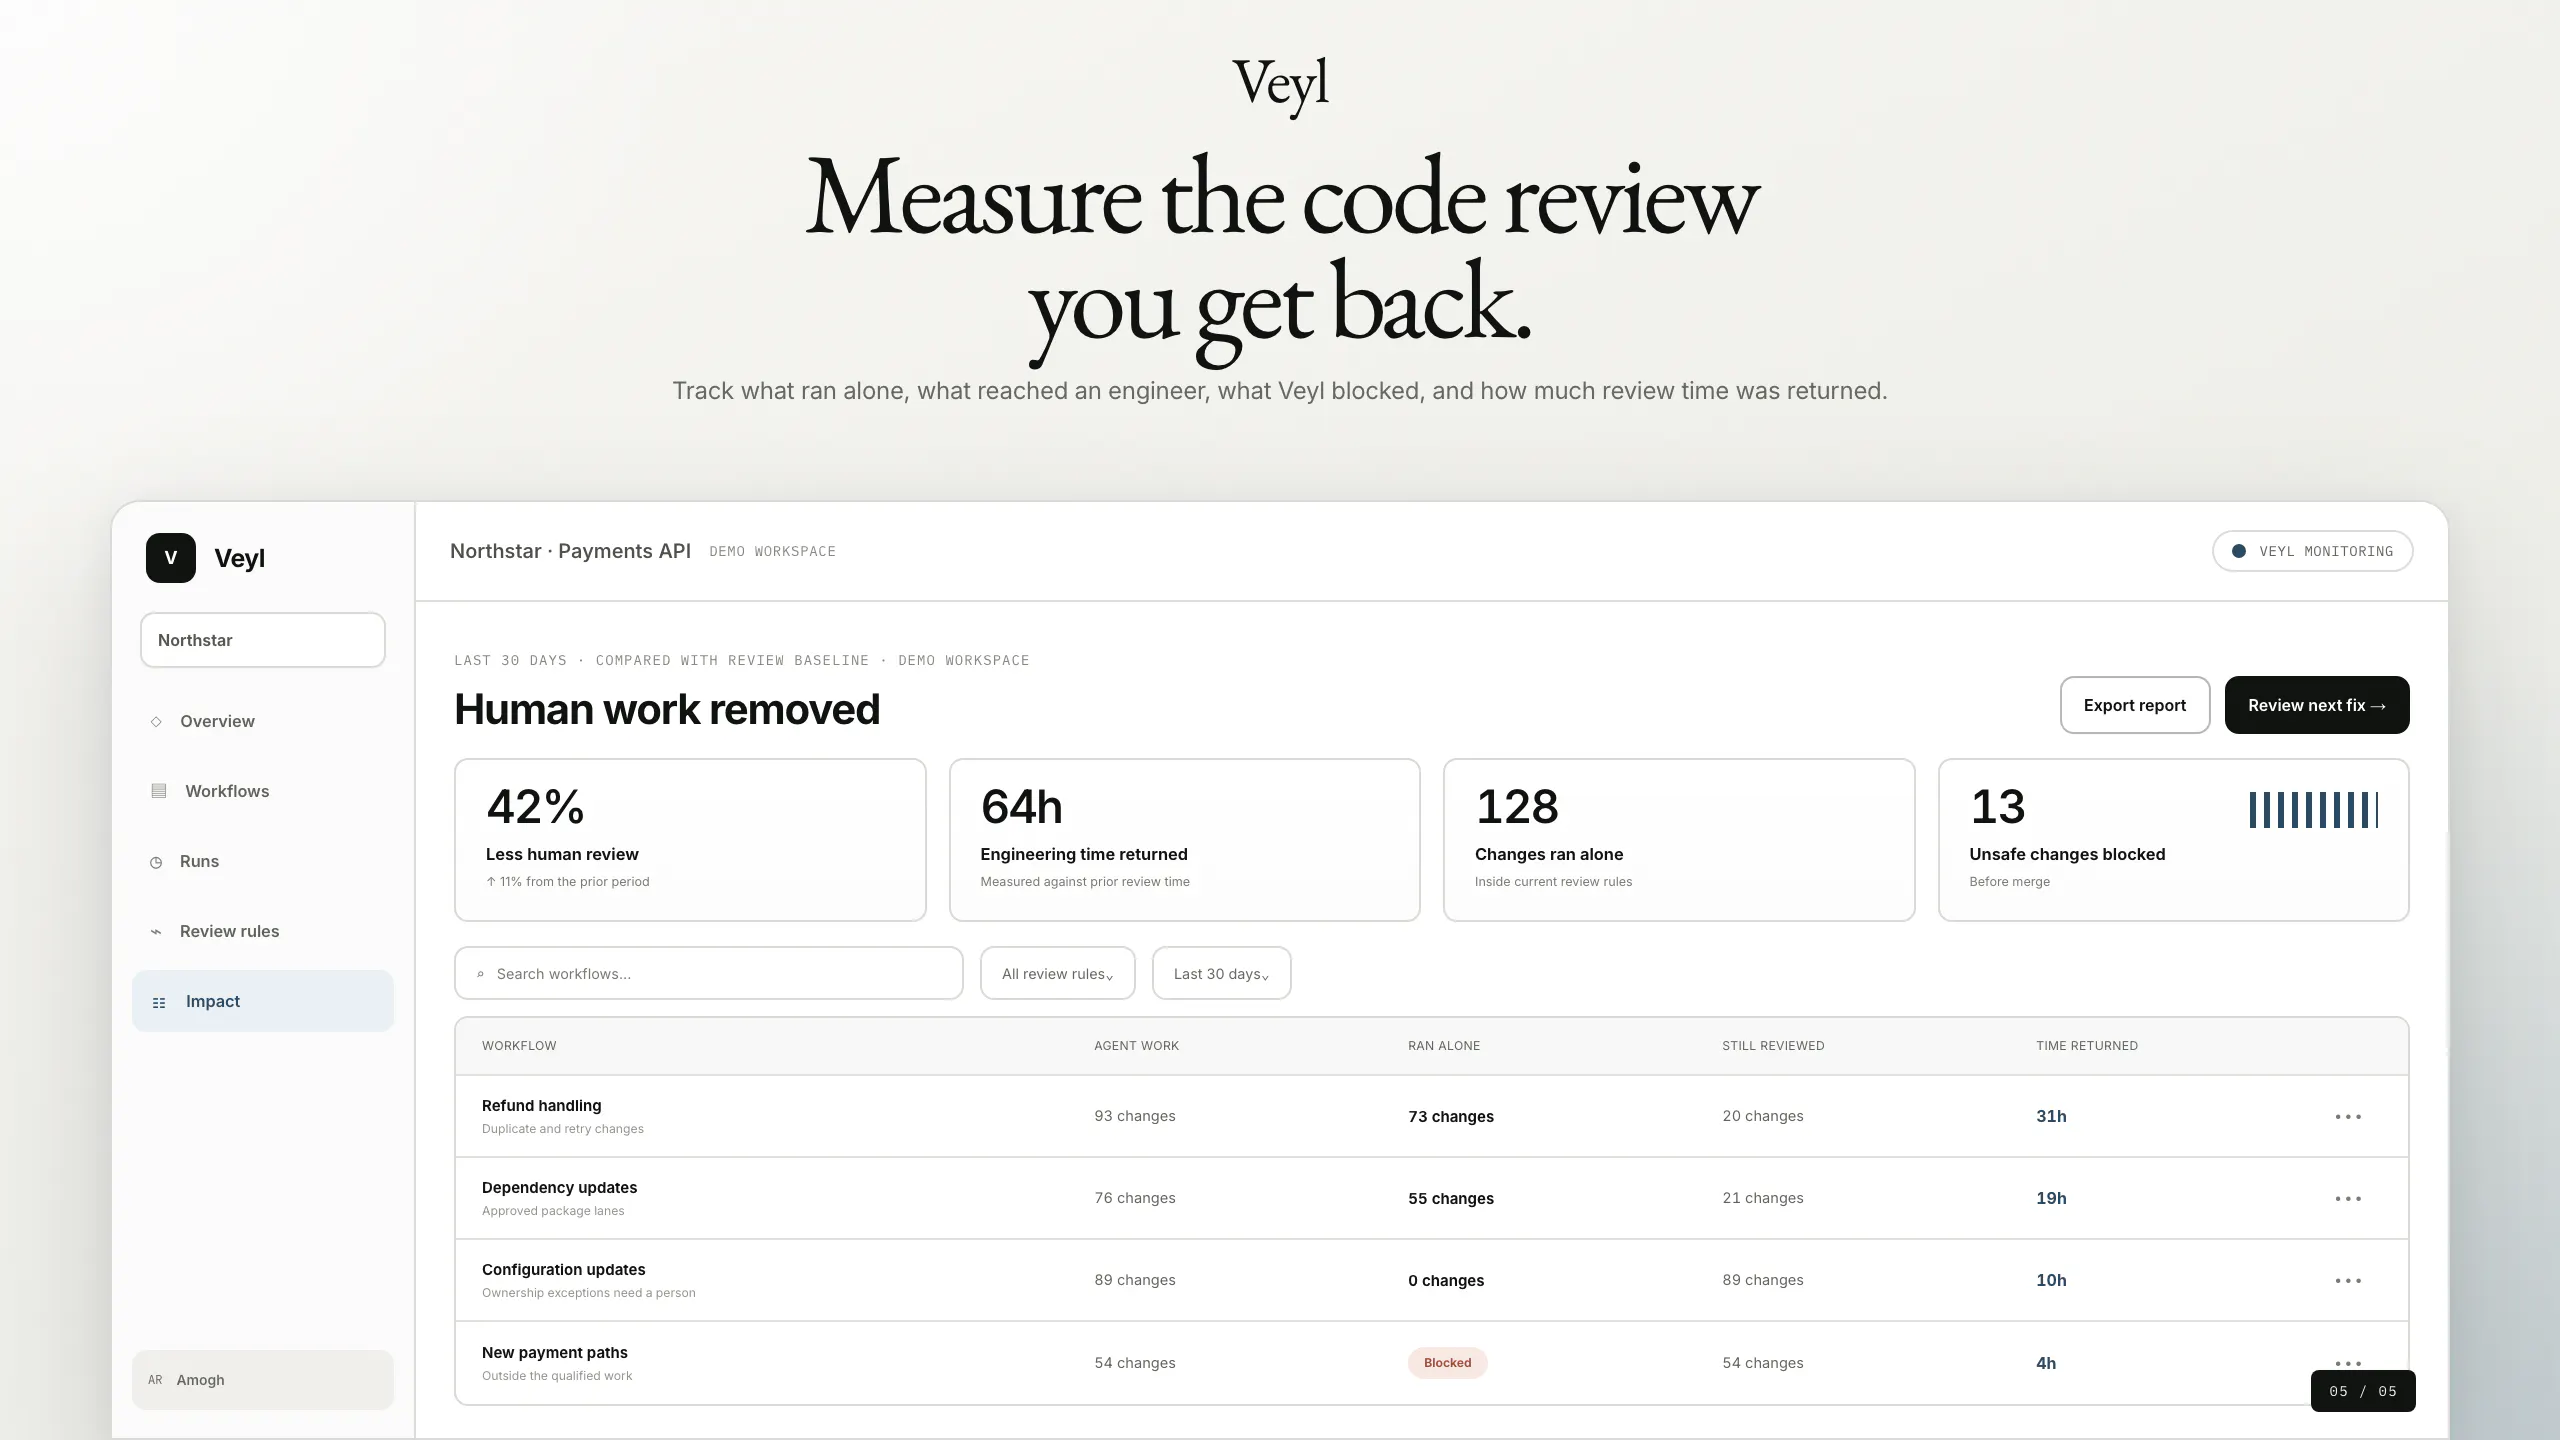Click the Ran Alone column header
The width and height of the screenshot is (2560, 1440).
click(1444, 1046)
